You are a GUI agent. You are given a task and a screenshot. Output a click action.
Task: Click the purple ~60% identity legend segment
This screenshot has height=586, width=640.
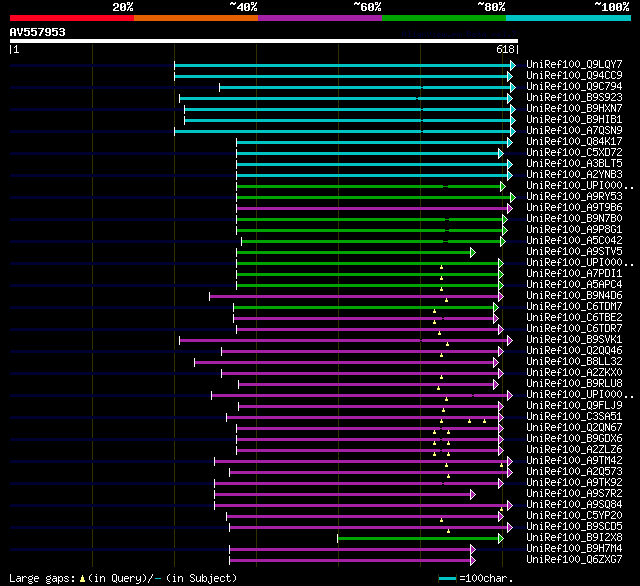[x=320, y=18]
